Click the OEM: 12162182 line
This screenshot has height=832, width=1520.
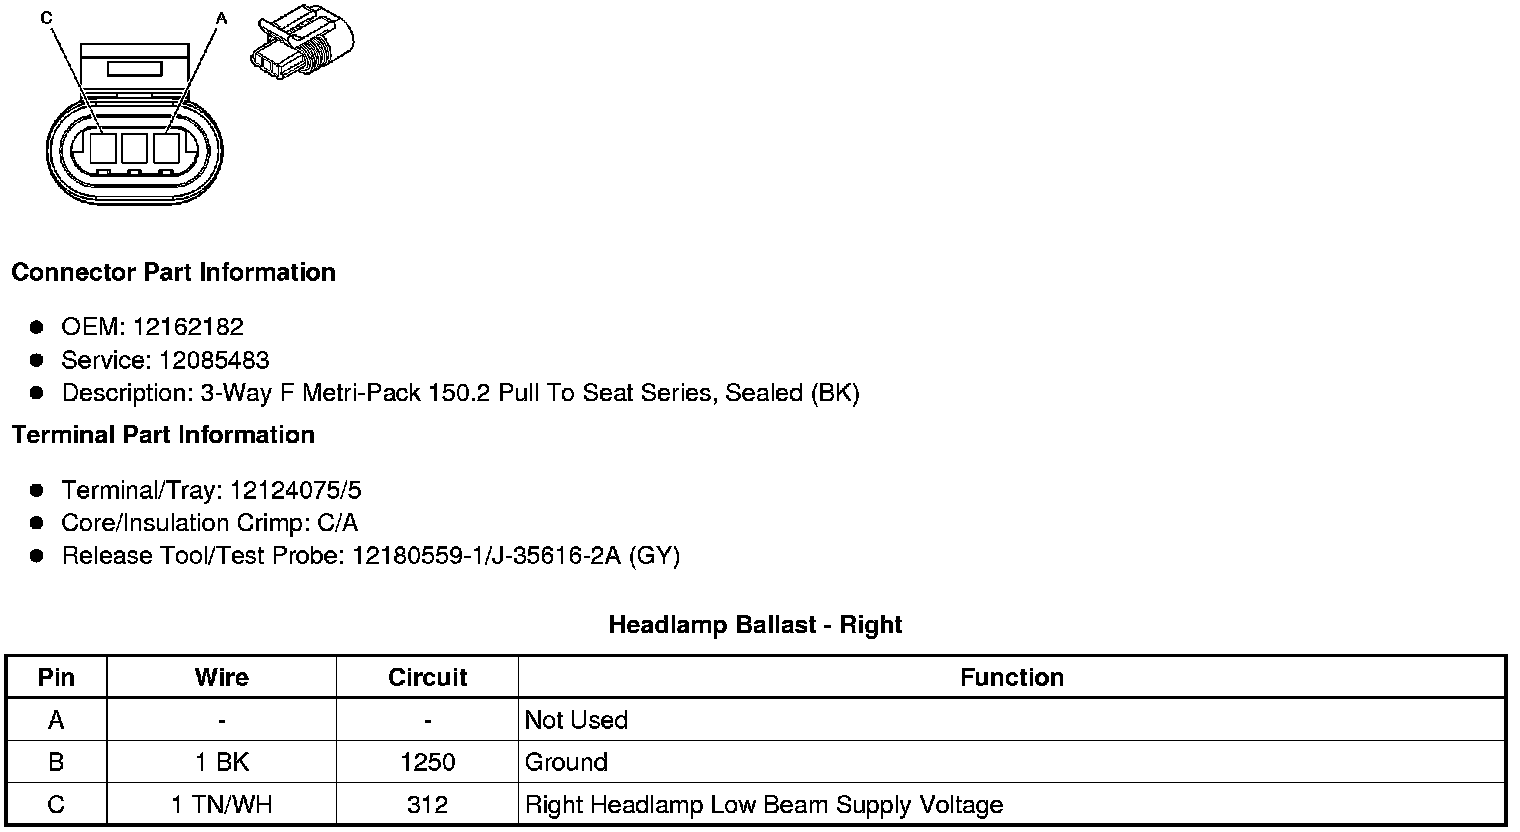pyautogui.click(x=152, y=327)
